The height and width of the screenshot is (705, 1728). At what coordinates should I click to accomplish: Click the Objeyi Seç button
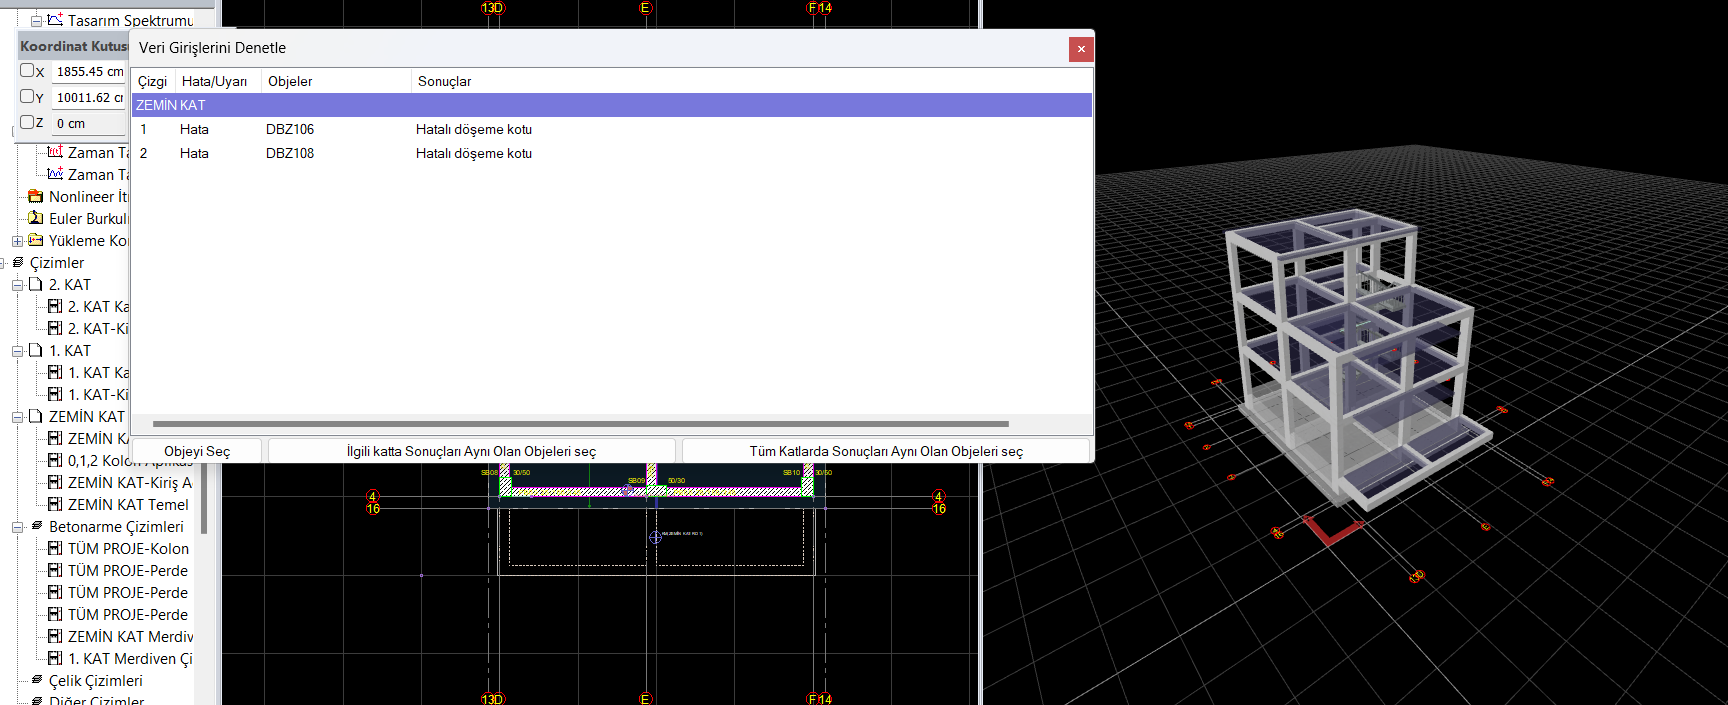pyautogui.click(x=197, y=451)
